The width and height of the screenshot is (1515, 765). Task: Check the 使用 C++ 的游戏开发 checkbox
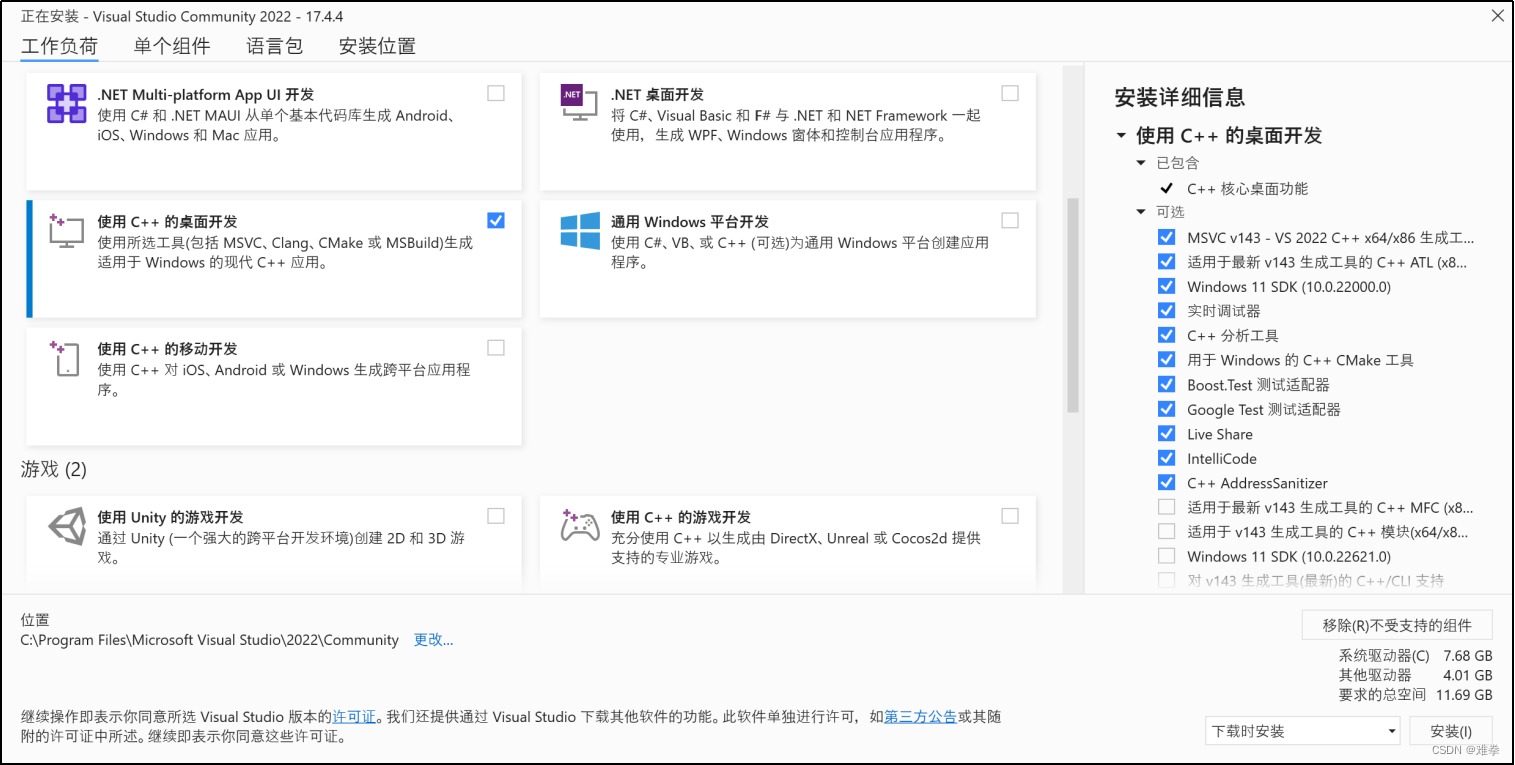[1010, 515]
